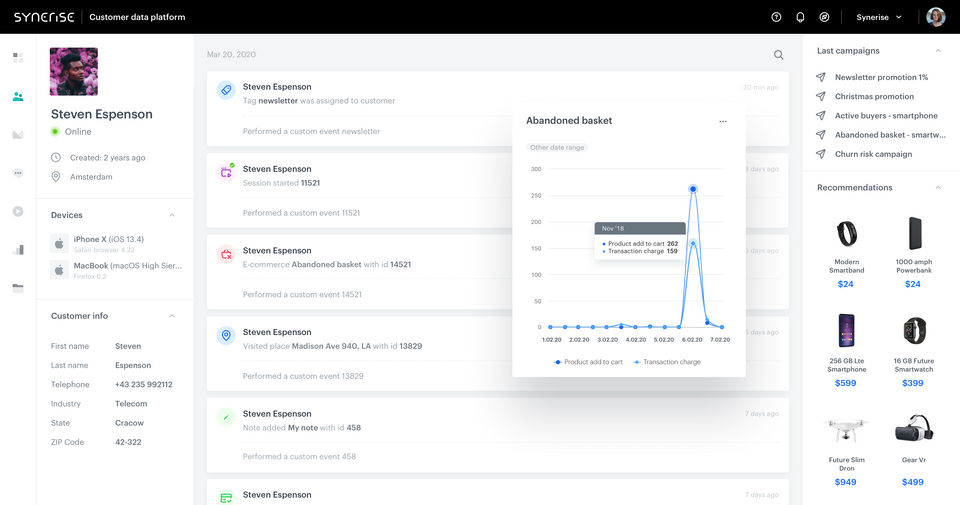Open the notifications bell icon

[x=800, y=17]
